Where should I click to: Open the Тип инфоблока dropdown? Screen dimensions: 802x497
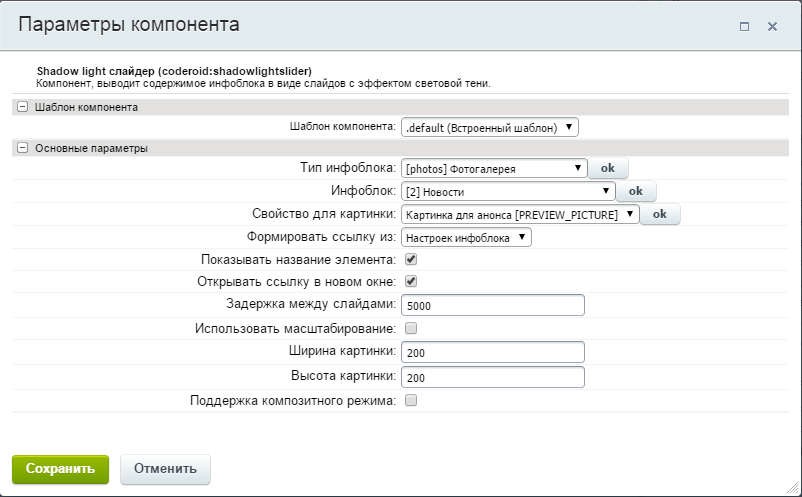pyautogui.click(x=493, y=169)
